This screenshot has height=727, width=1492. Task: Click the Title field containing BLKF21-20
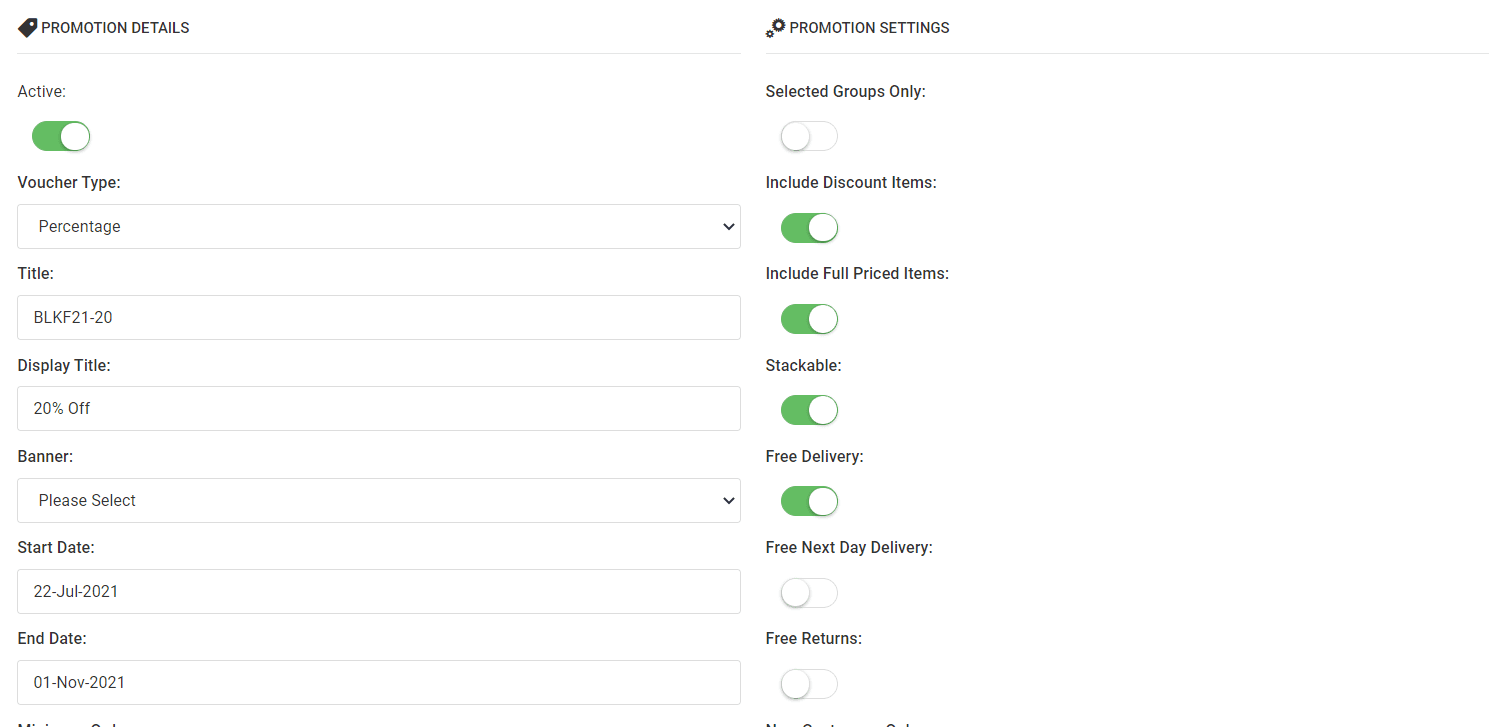pos(379,318)
